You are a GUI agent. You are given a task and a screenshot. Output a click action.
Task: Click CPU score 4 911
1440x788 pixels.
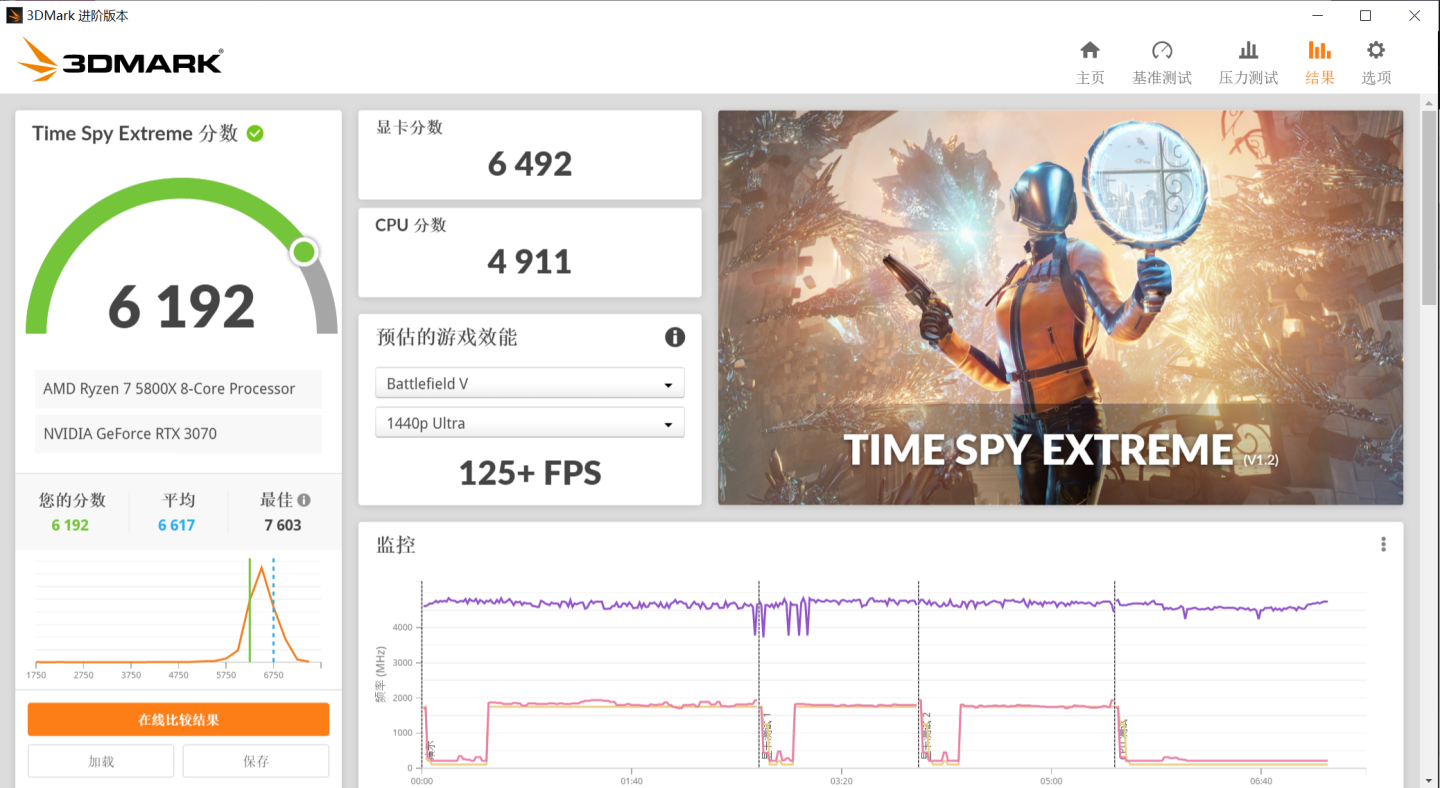pos(530,262)
